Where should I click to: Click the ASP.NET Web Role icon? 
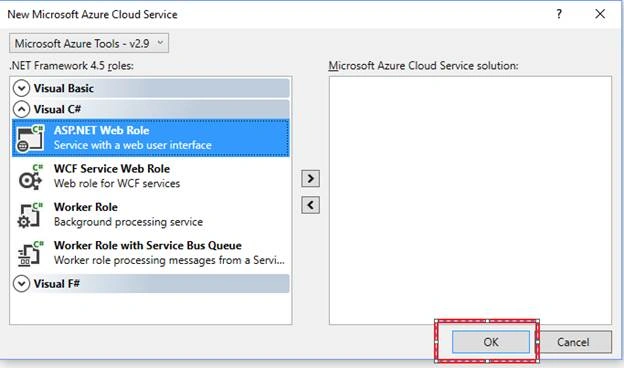click(30, 138)
